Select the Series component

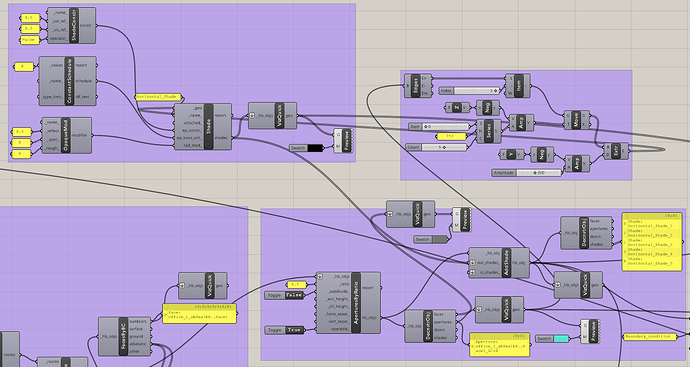489,131
